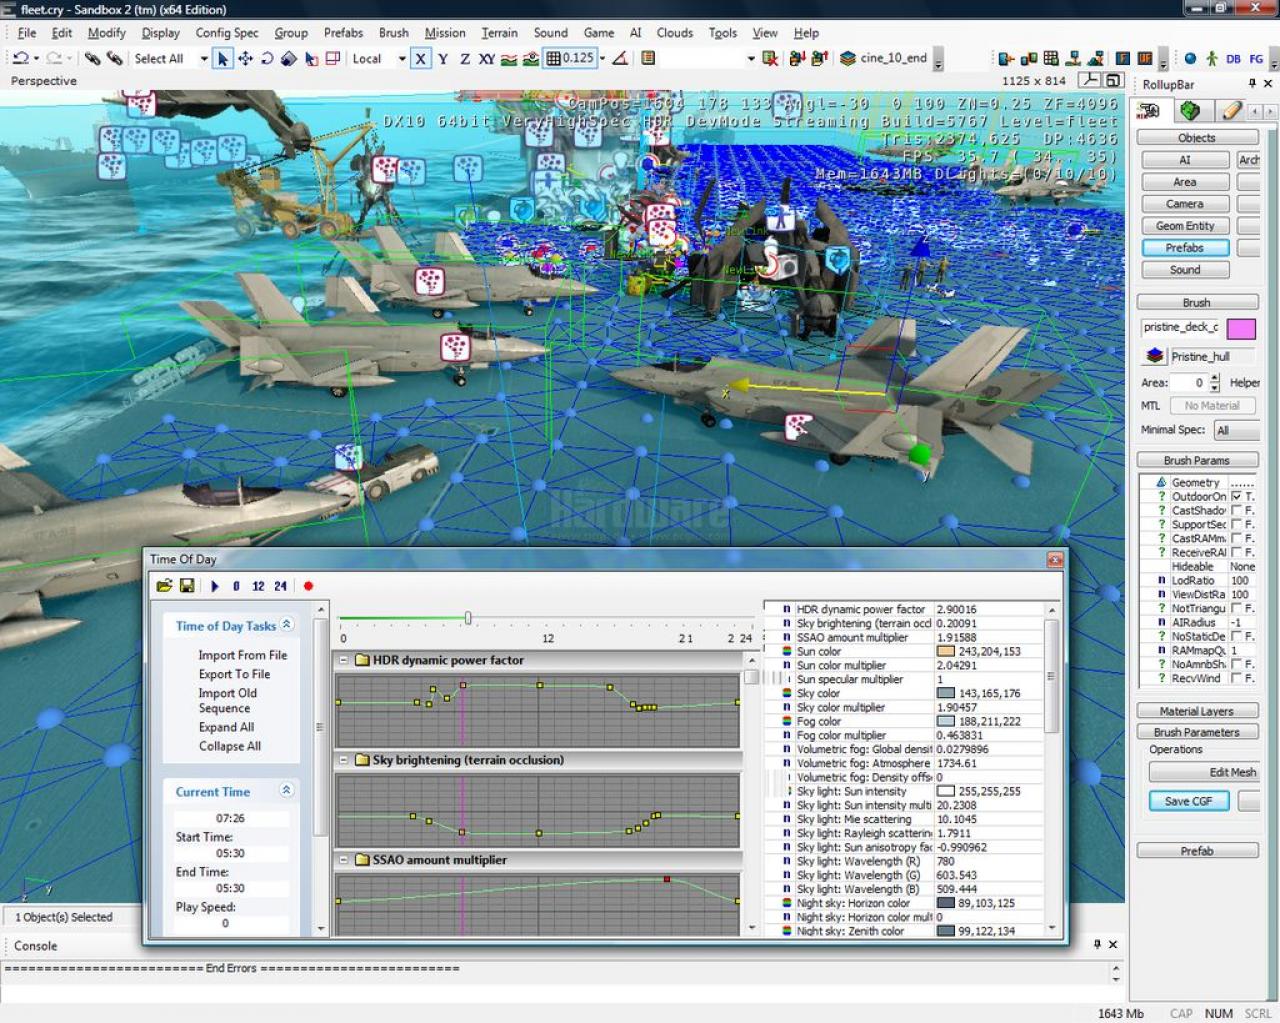This screenshot has height=1023, width=1280.
Task: Toggle the RecvWind checkbox
Action: (1237, 678)
